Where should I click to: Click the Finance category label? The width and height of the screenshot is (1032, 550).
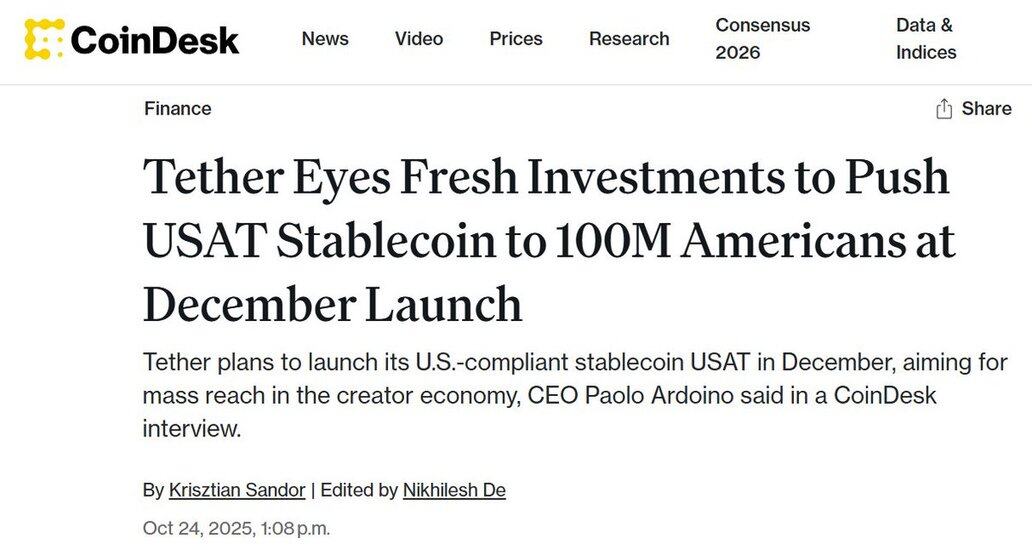(177, 109)
